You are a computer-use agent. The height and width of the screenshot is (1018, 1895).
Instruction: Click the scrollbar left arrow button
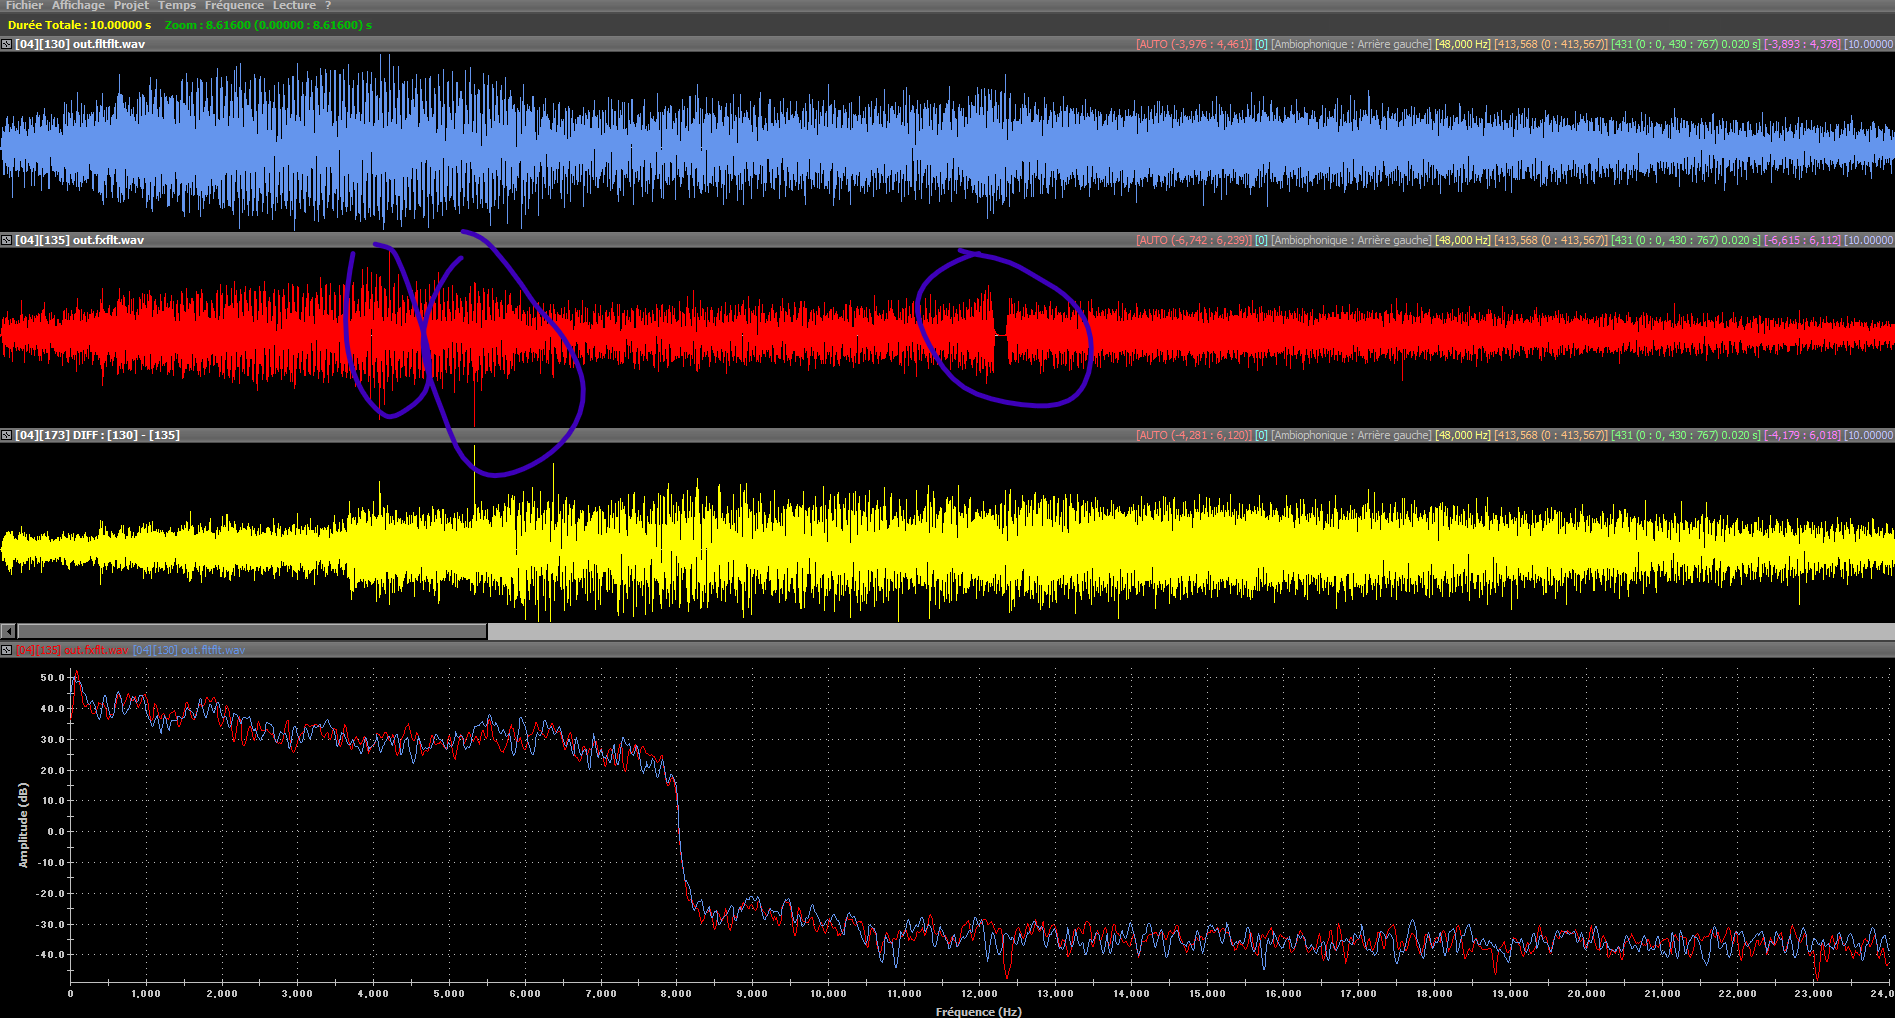pos(8,631)
